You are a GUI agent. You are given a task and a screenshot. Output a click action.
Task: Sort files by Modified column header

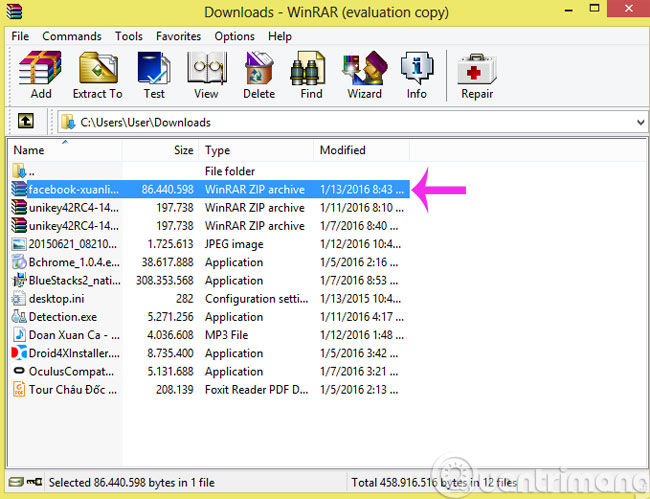point(361,150)
